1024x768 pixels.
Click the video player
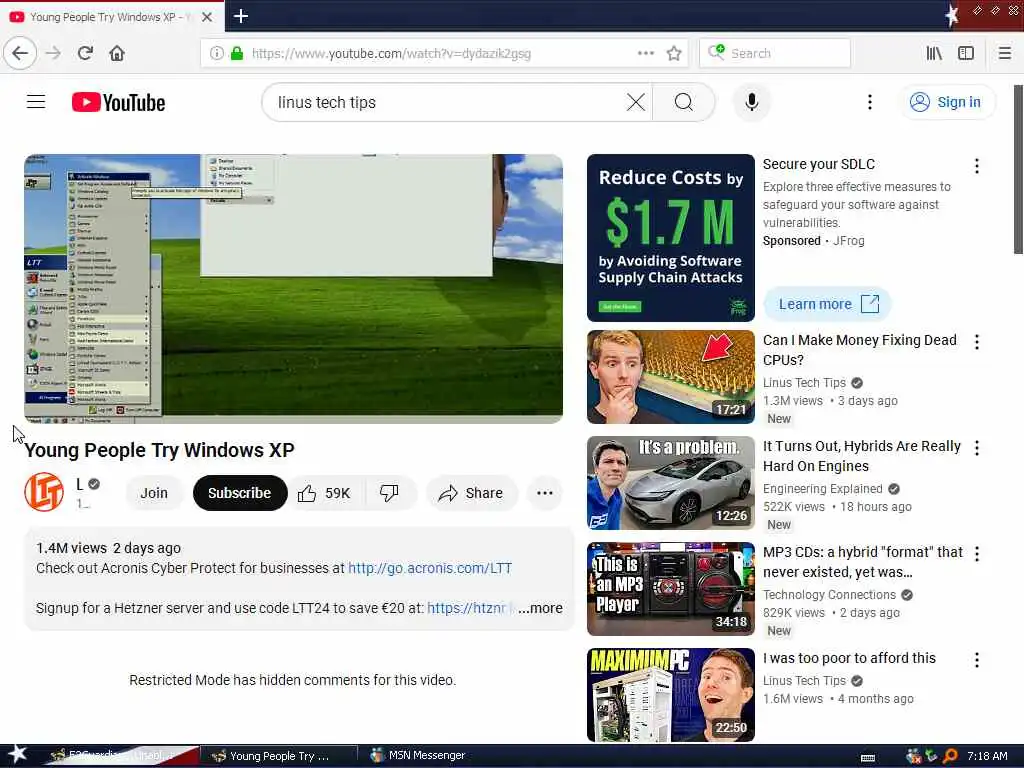point(293,289)
